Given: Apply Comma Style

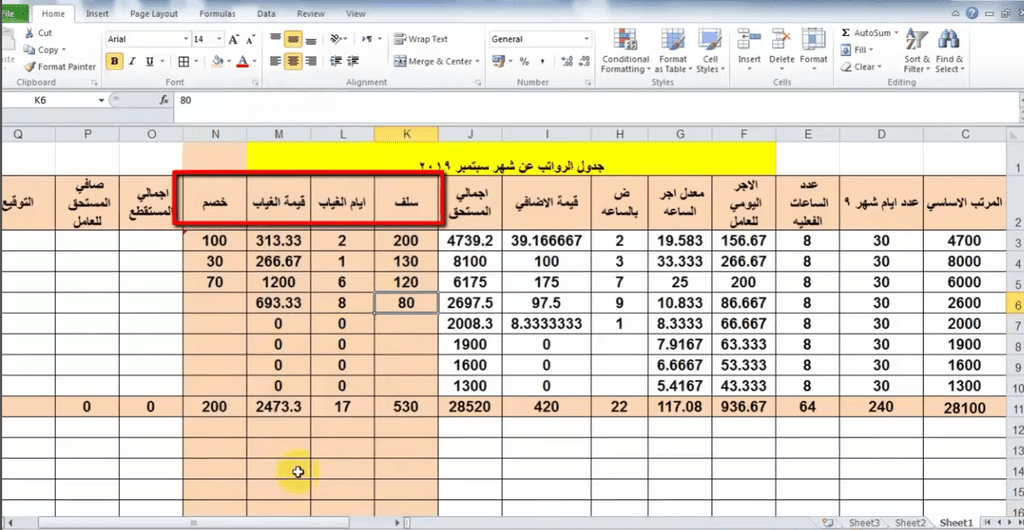Looking at the screenshot, I should tap(542, 61).
